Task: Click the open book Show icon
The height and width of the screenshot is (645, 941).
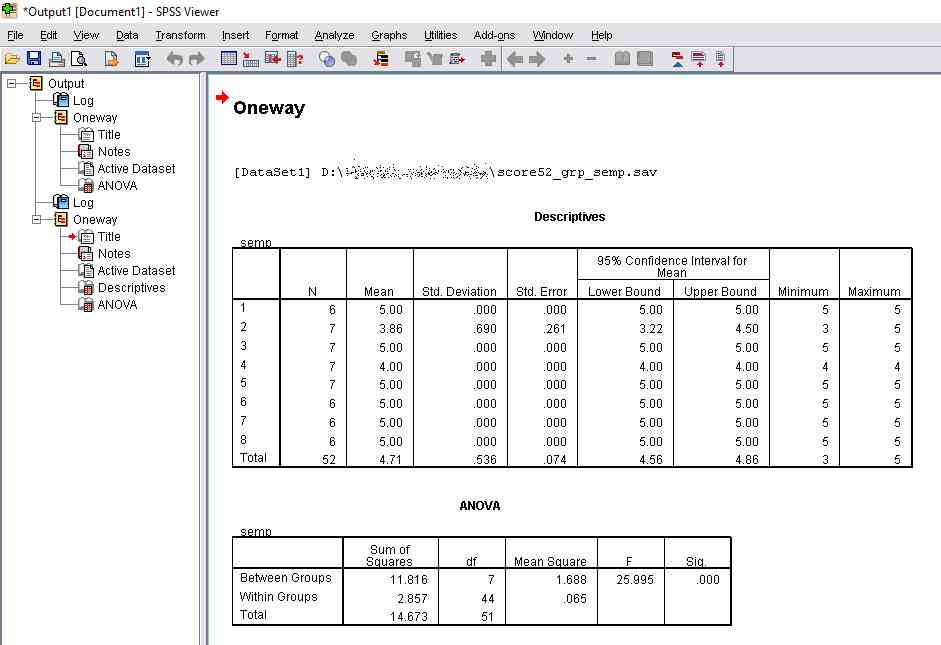Action: pos(622,60)
